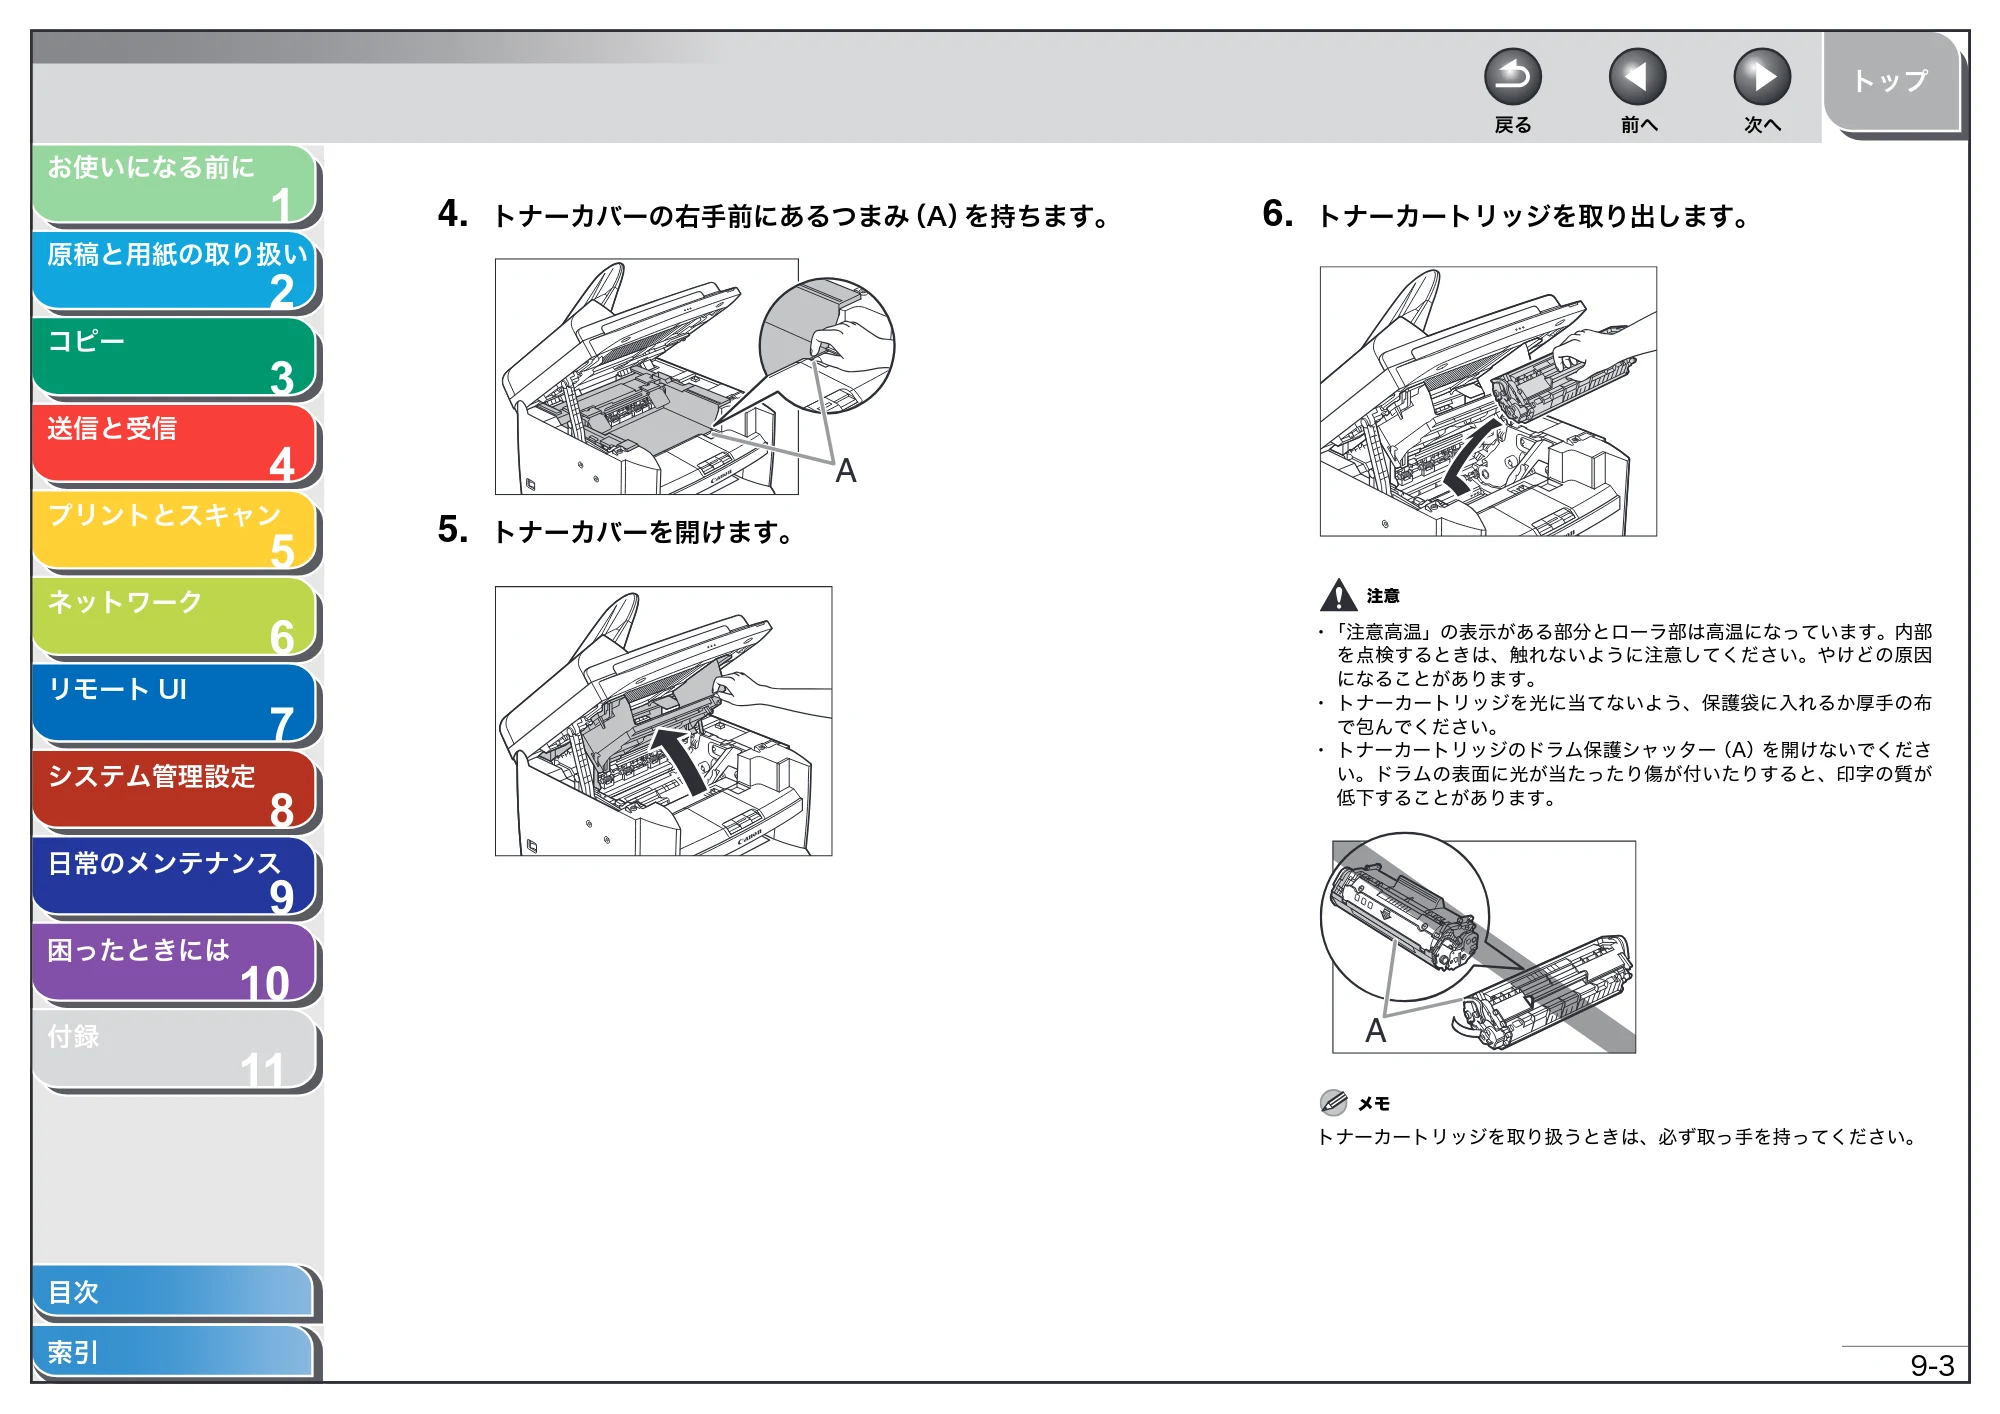Viewport: 2000px width, 1414px height.
Task: Open chapter 1 お使いになる前に
Action: [x=174, y=184]
